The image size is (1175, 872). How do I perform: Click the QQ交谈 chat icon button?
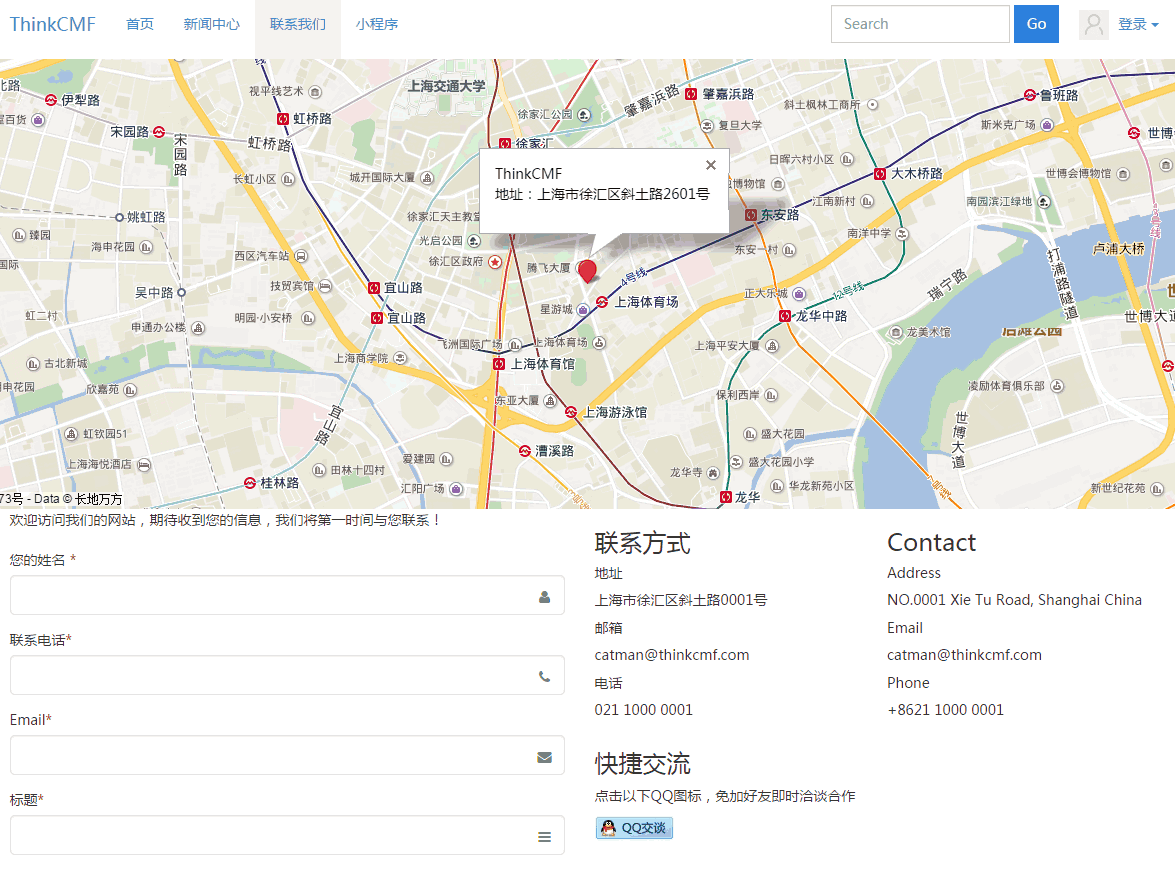pyautogui.click(x=634, y=828)
